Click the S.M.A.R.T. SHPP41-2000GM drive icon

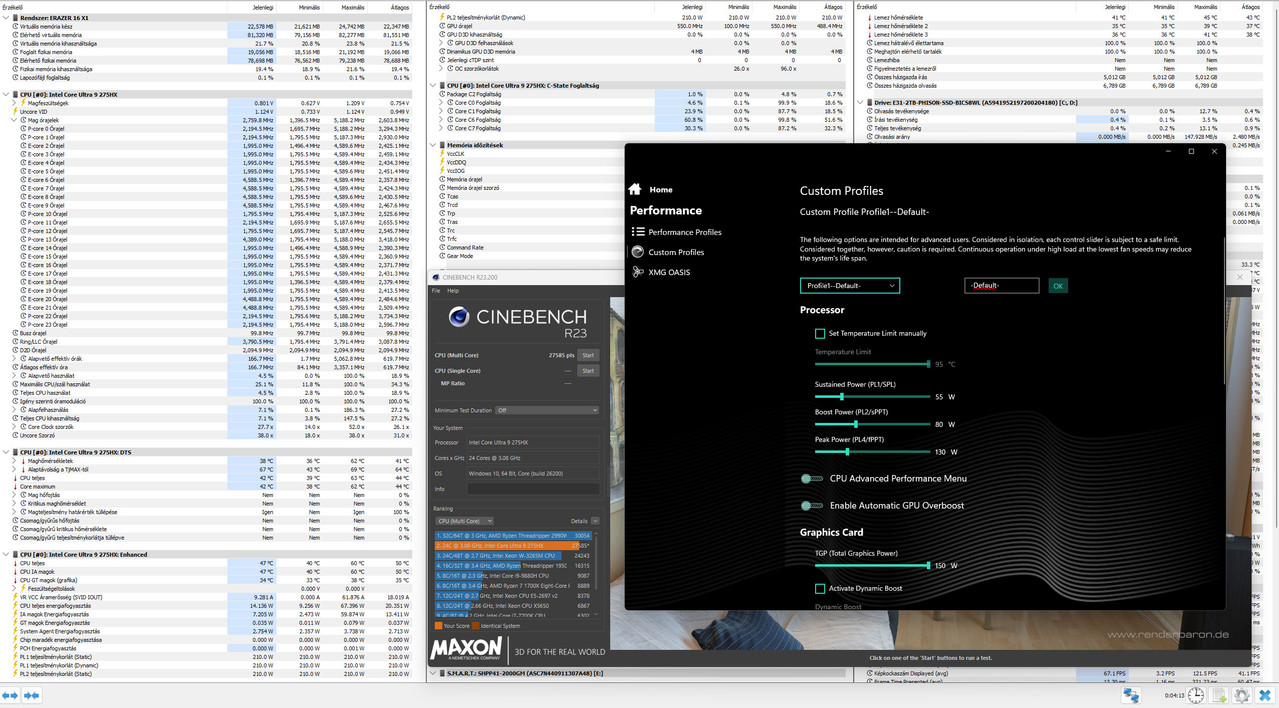441,674
